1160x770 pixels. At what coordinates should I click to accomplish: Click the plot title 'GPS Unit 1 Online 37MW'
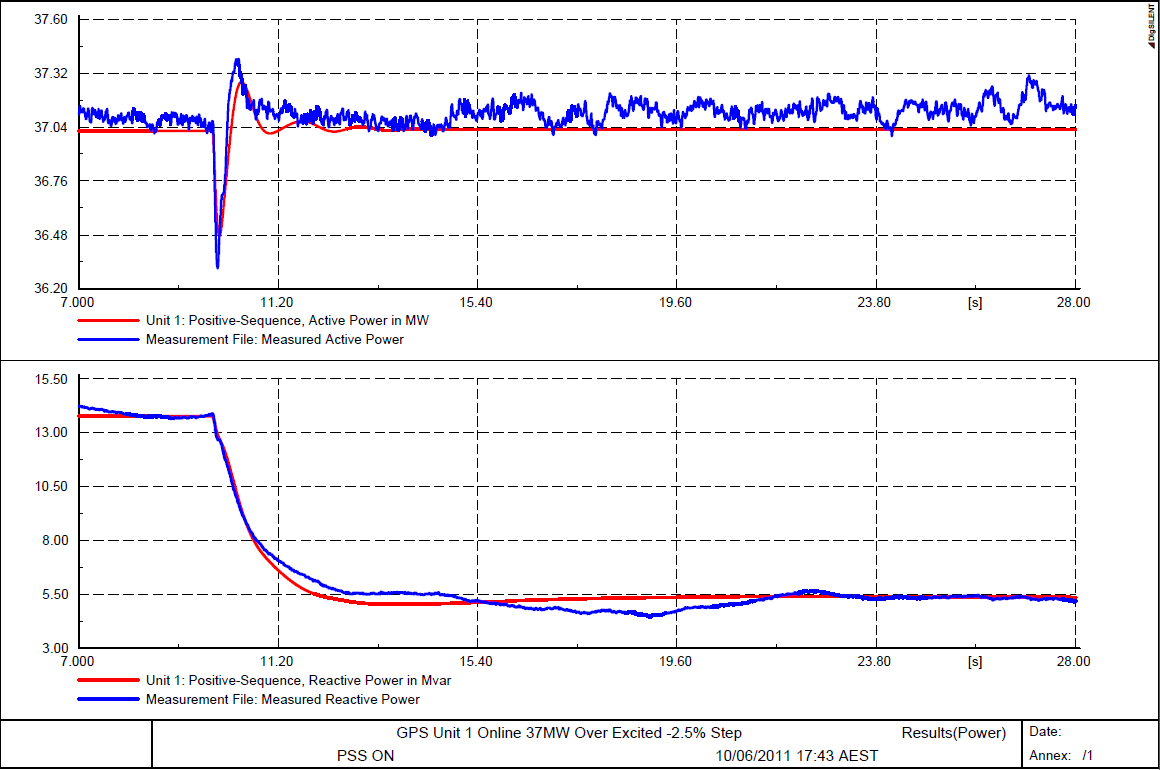click(x=569, y=733)
